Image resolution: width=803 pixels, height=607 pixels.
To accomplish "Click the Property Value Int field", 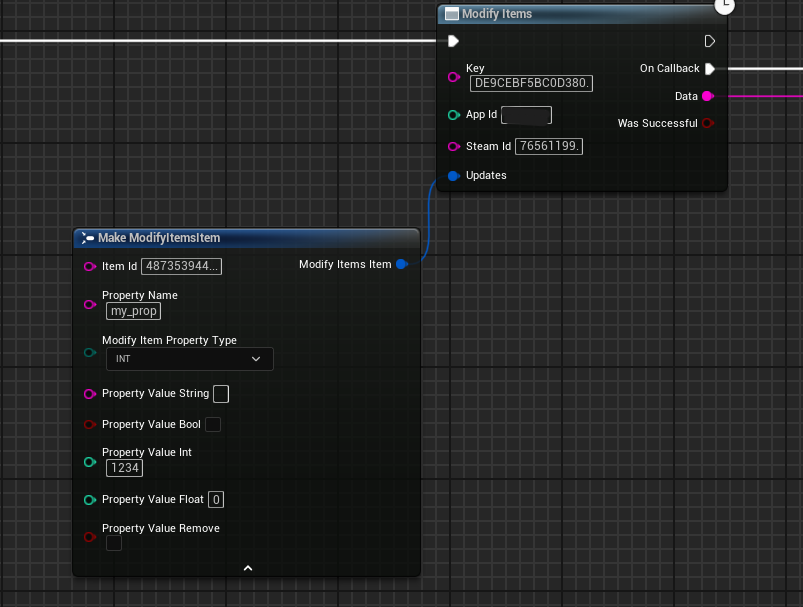I will 125,467.
